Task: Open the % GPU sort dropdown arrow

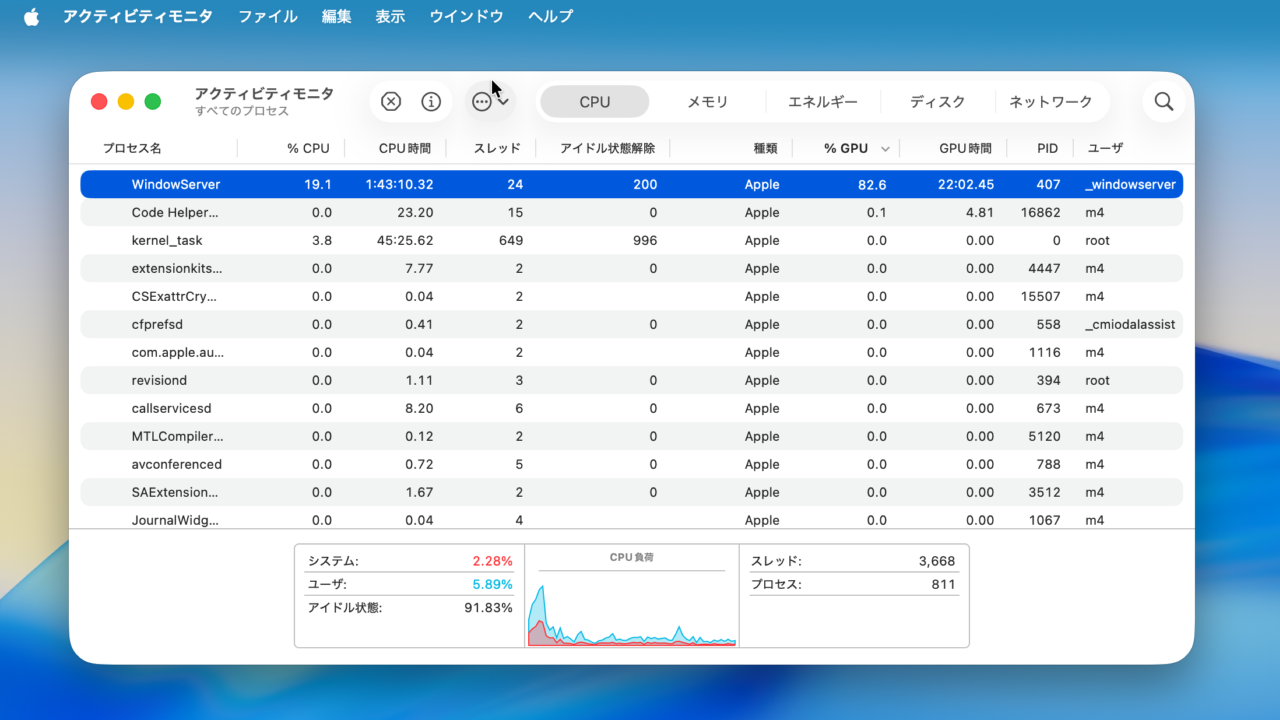Action: [884, 147]
